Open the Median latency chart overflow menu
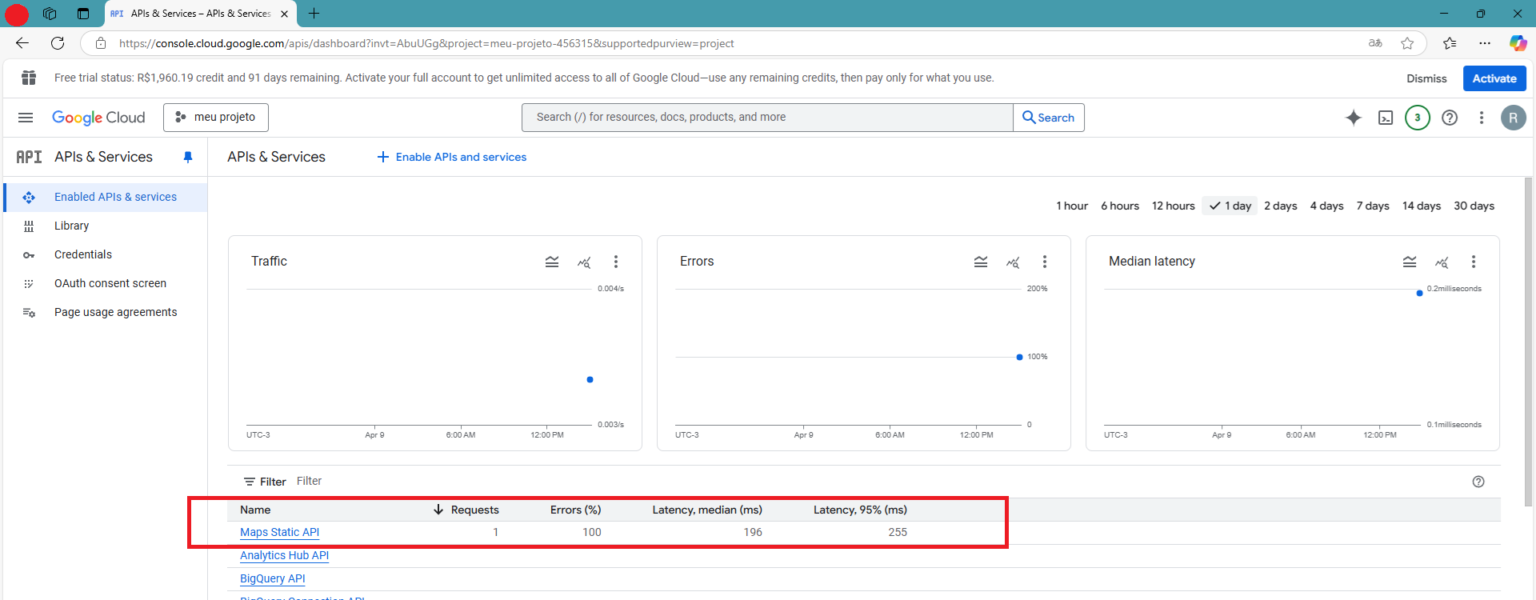The height and width of the screenshot is (600, 1536). pos(1473,261)
